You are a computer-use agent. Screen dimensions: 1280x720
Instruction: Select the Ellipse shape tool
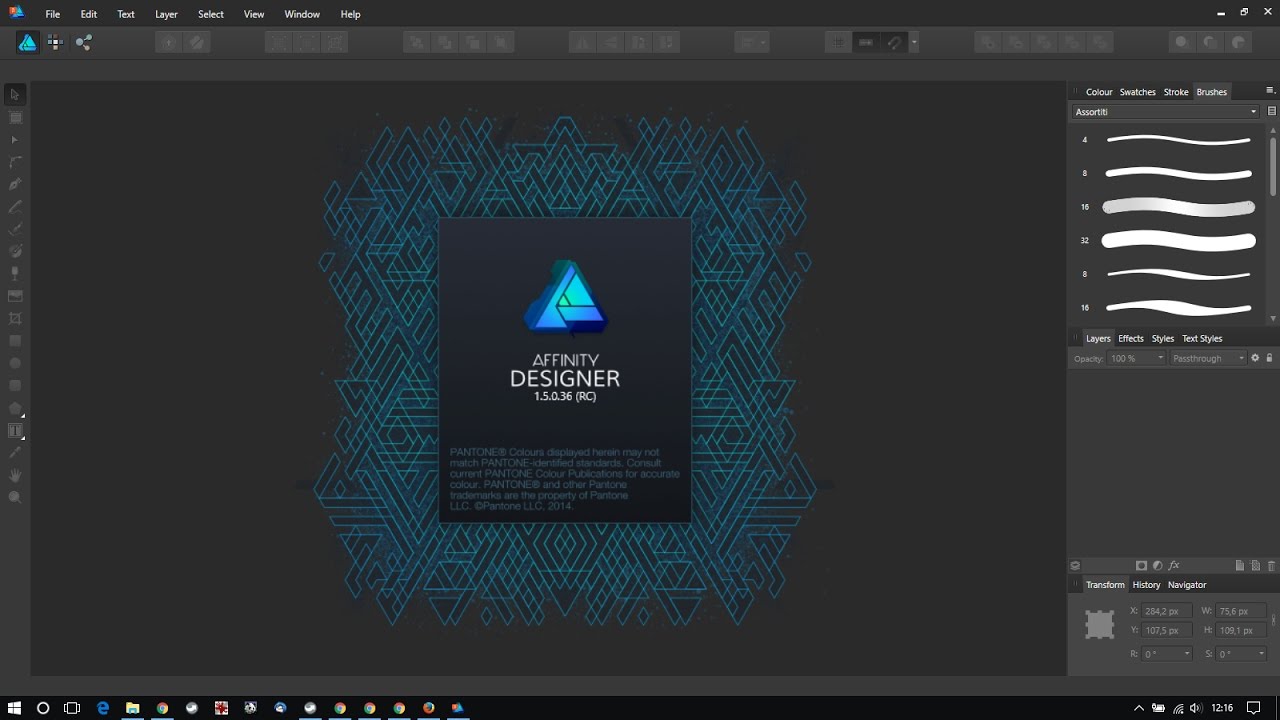15,363
